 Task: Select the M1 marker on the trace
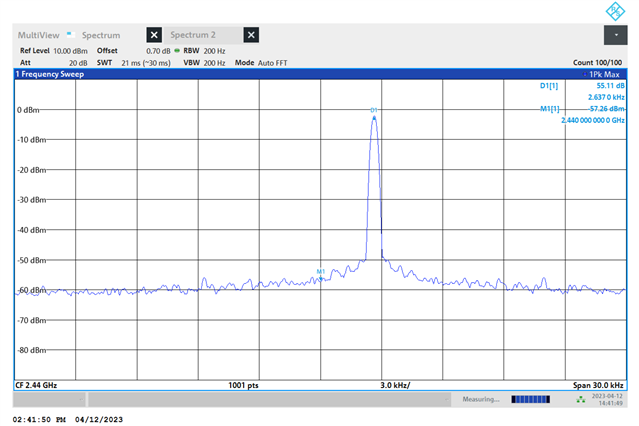point(321,275)
